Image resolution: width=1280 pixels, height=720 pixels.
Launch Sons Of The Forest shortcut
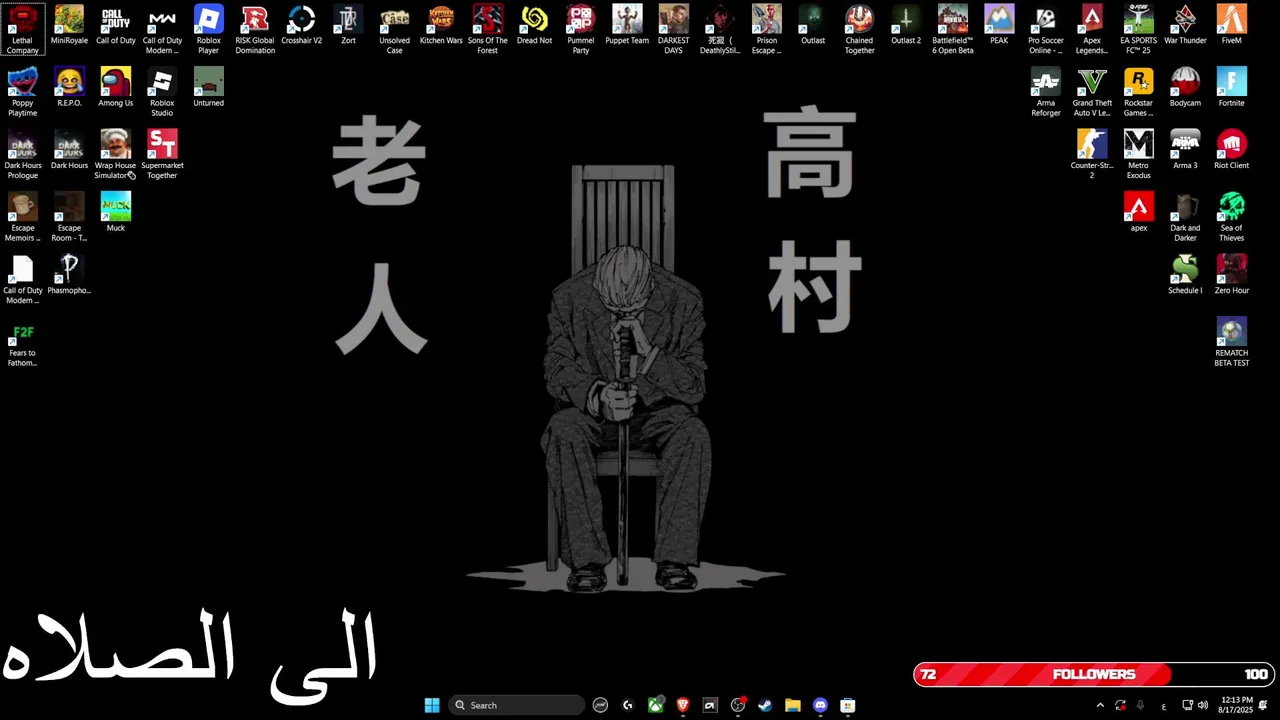coord(487,30)
